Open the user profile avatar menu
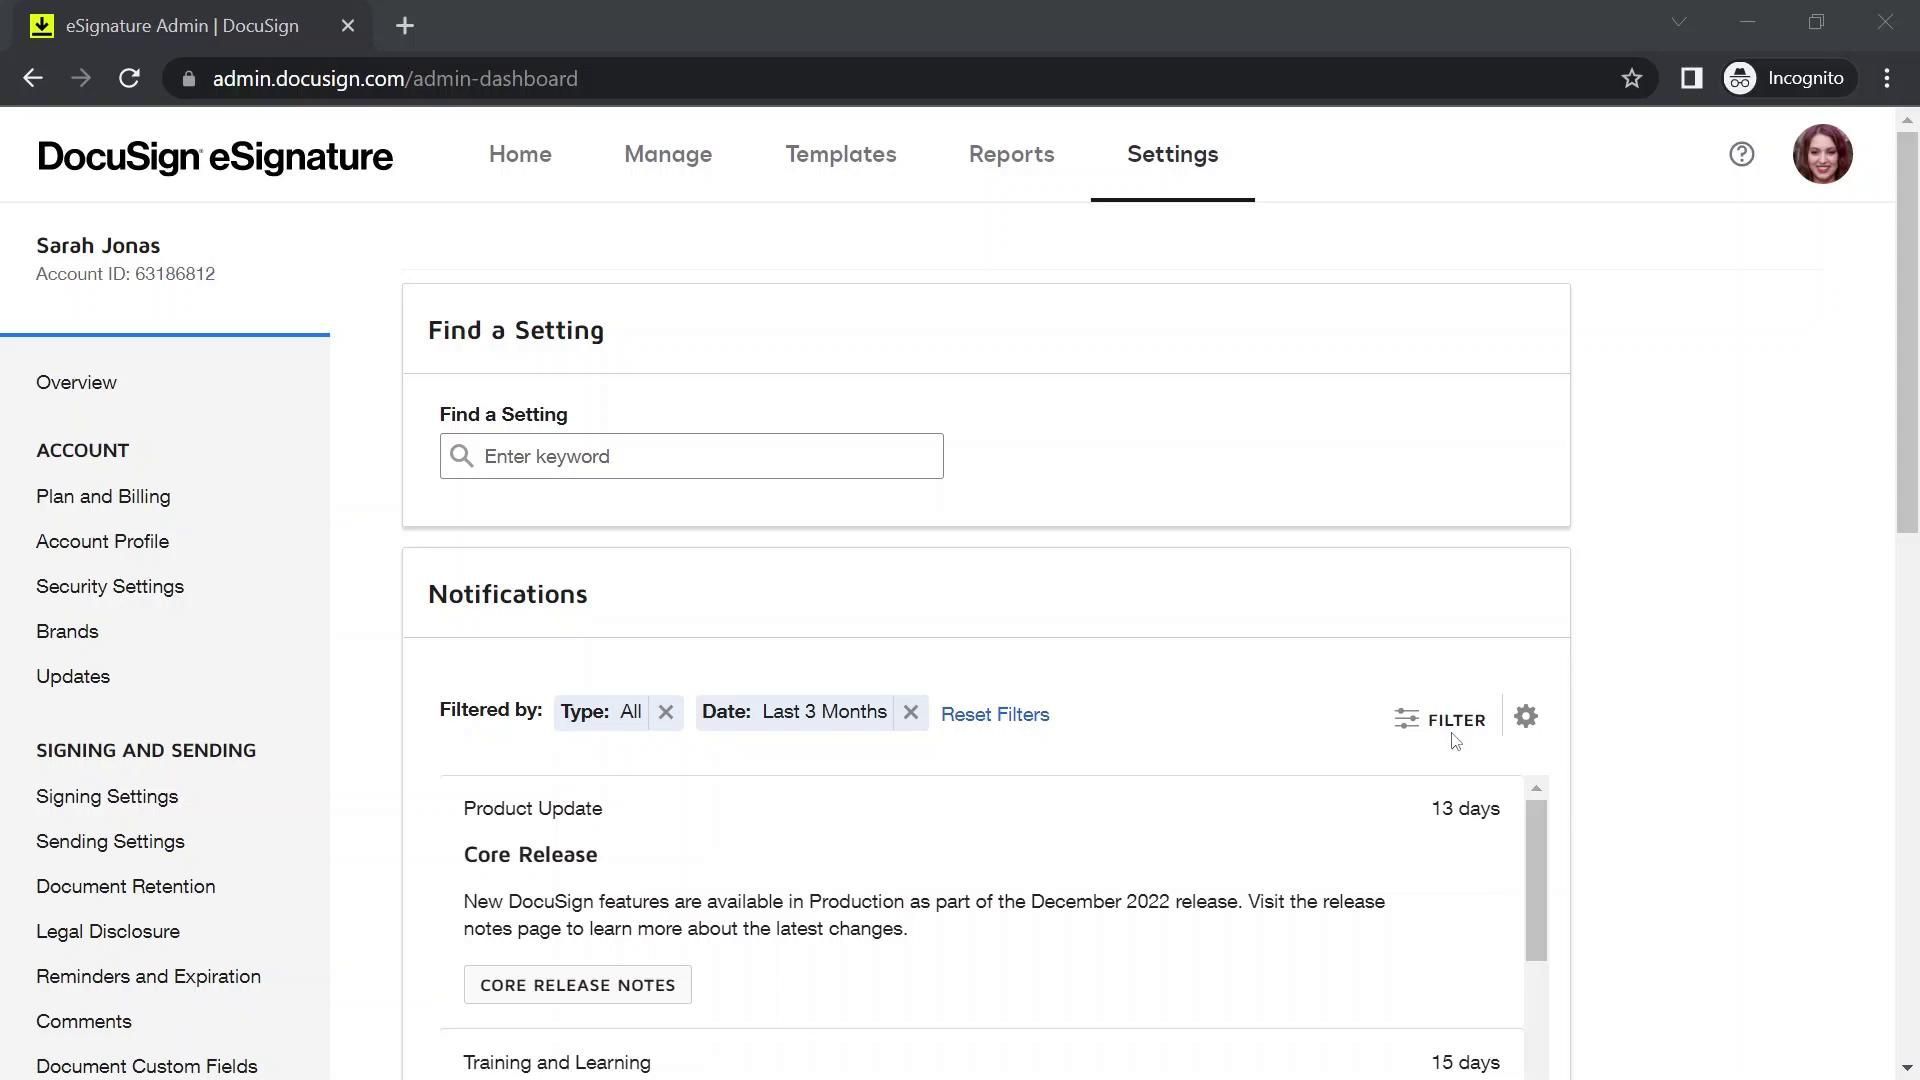This screenshot has height=1080, width=1920. tap(1822, 154)
